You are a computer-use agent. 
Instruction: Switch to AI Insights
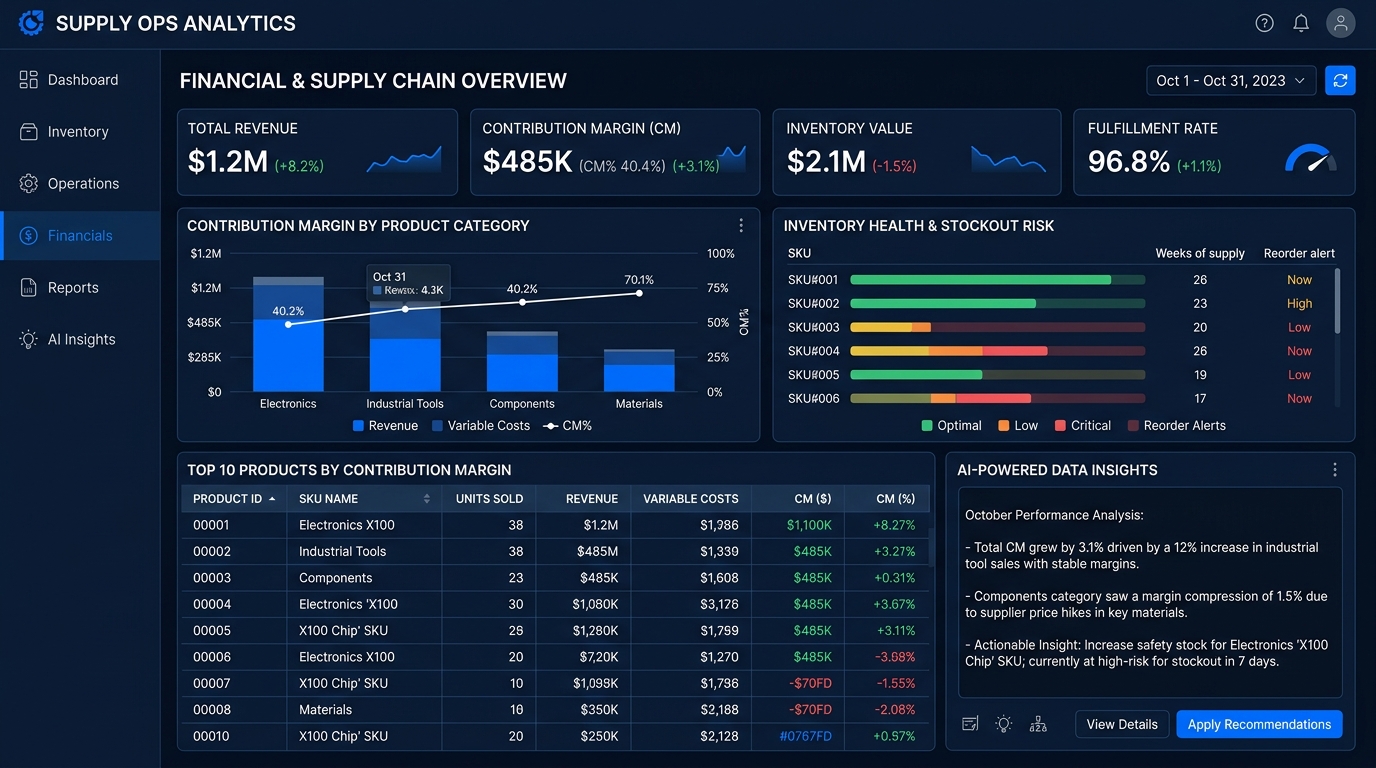coord(80,340)
